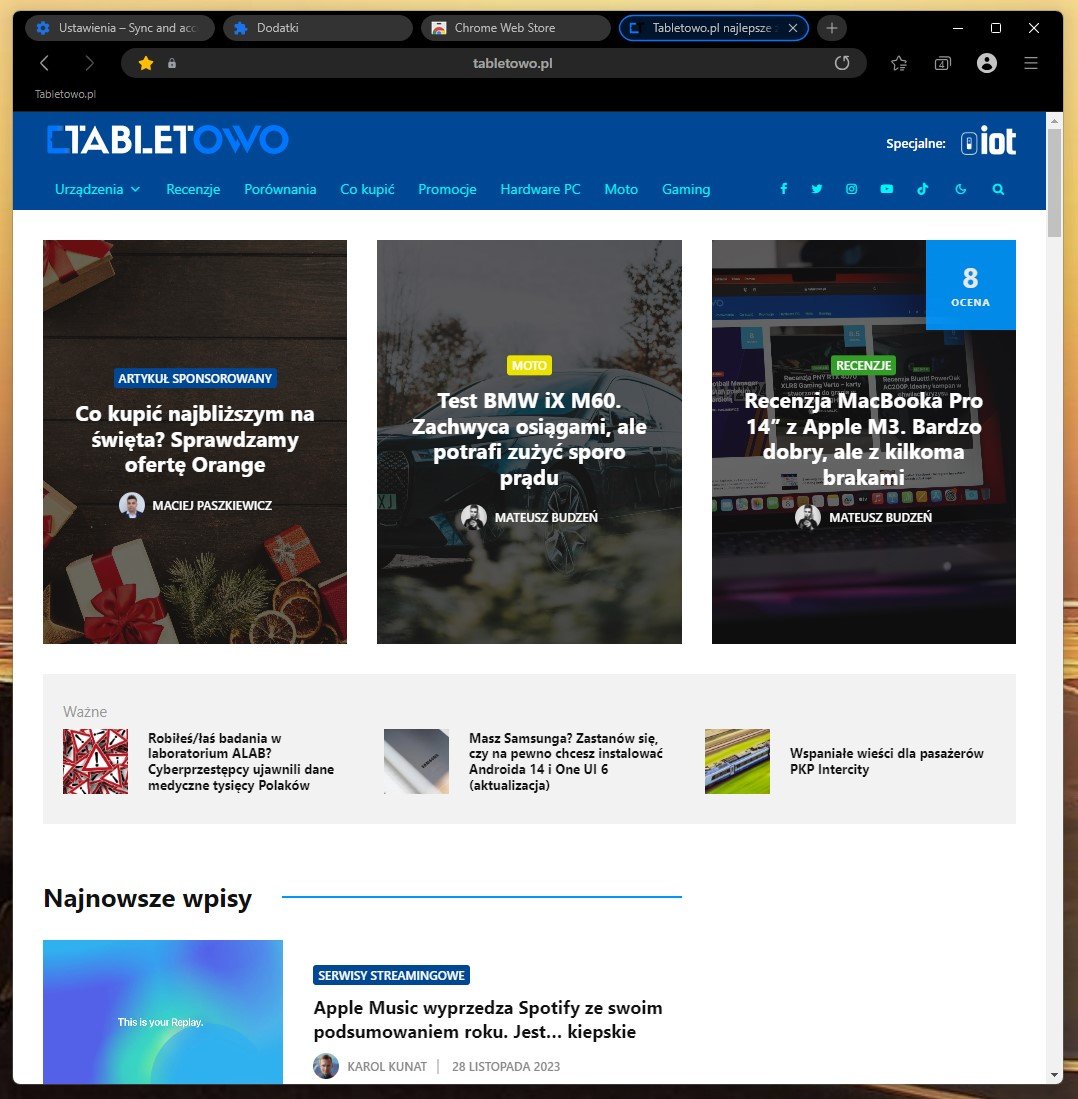
Task: Open the MacBook Pro 14 review headline
Action: [x=864, y=439]
